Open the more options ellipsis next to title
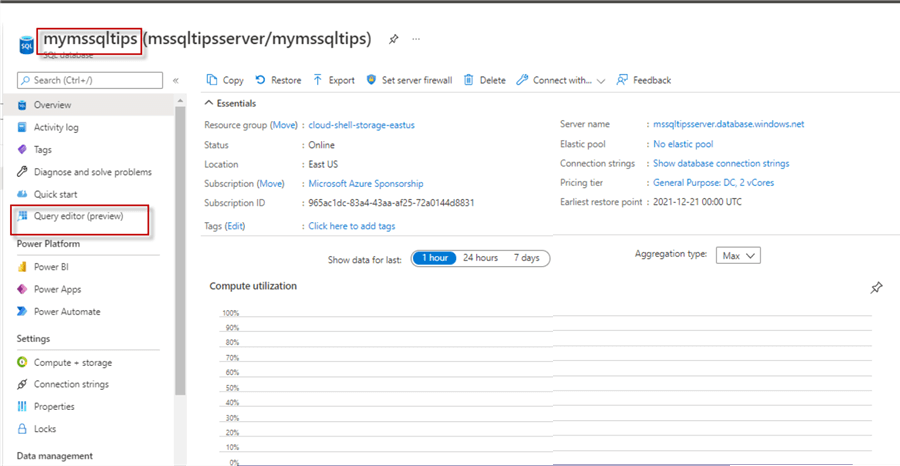This screenshot has height=466, width=900. (x=417, y=39)
